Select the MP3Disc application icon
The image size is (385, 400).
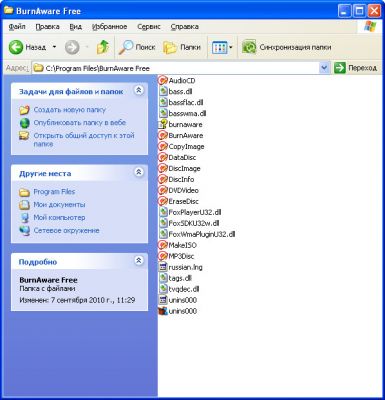163,256
